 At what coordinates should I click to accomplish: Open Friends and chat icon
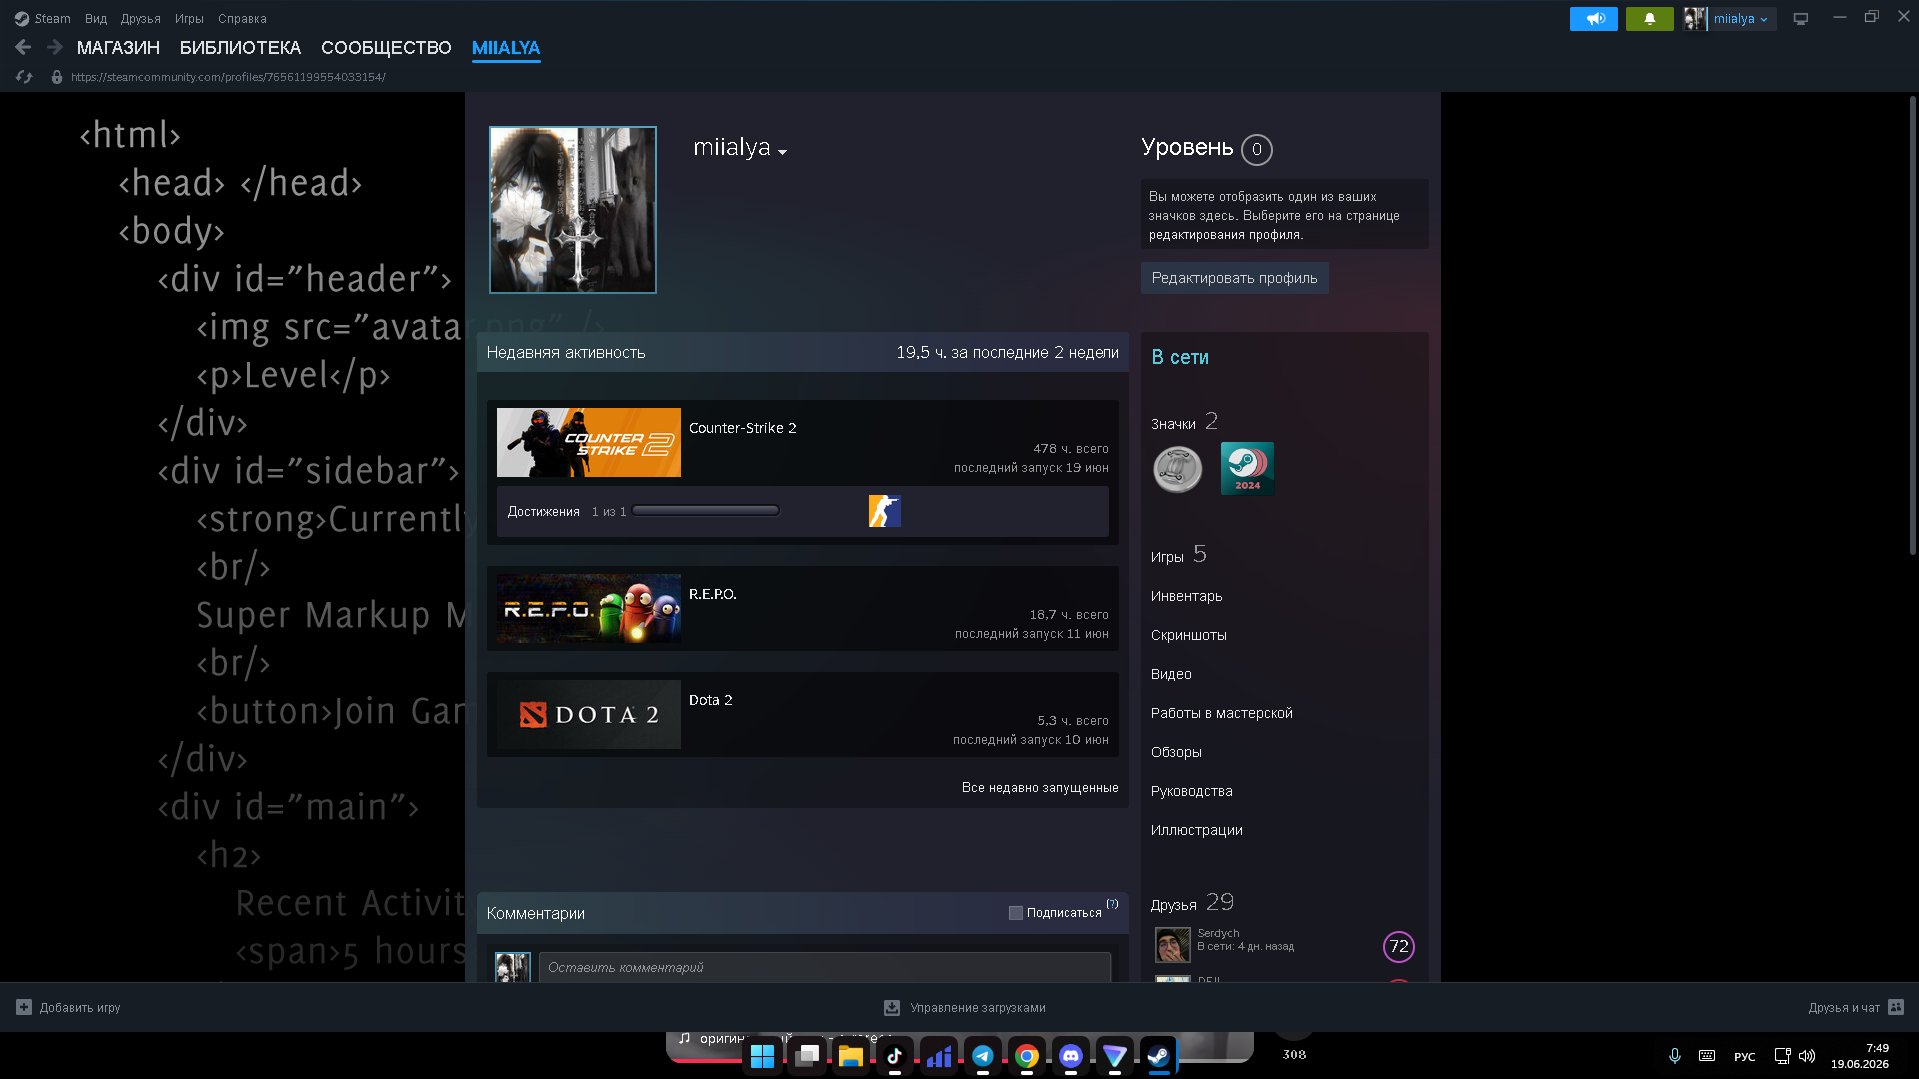[x=1896, y=1007]
